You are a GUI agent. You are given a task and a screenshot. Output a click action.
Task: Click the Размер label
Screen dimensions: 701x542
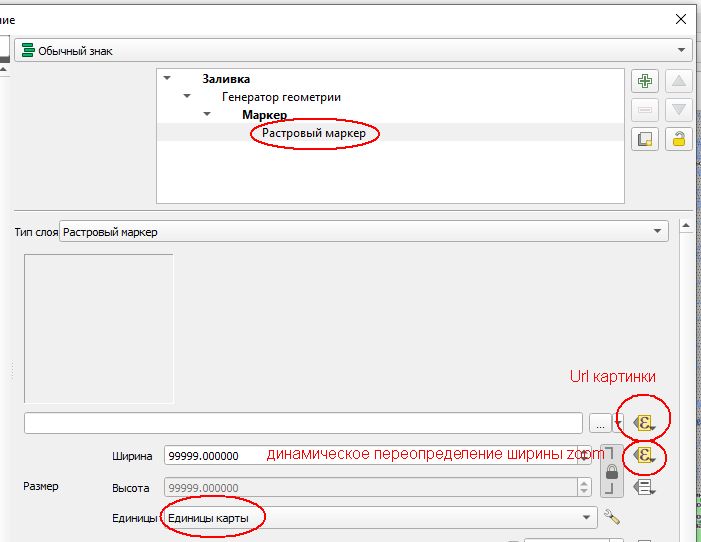[41, 486]
